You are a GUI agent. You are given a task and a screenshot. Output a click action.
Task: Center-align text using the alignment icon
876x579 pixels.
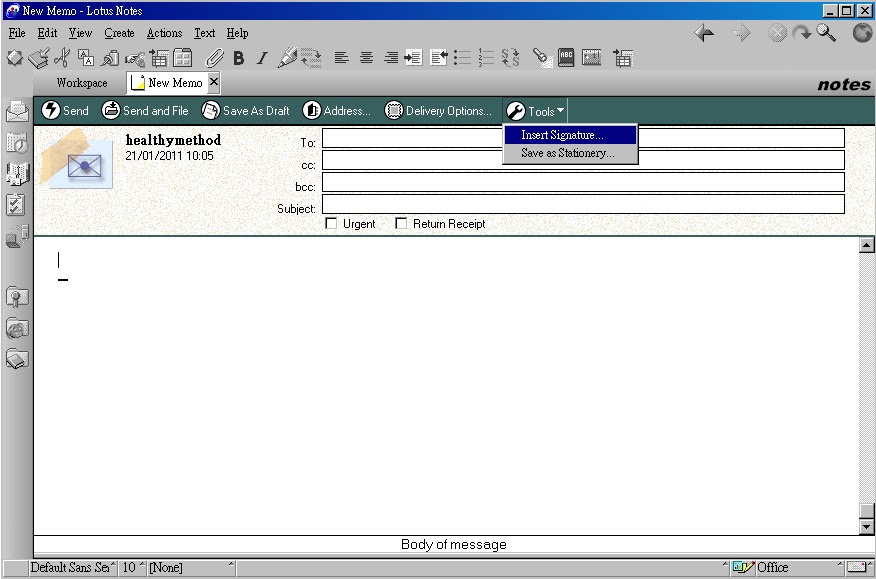(x=365, y=58)
